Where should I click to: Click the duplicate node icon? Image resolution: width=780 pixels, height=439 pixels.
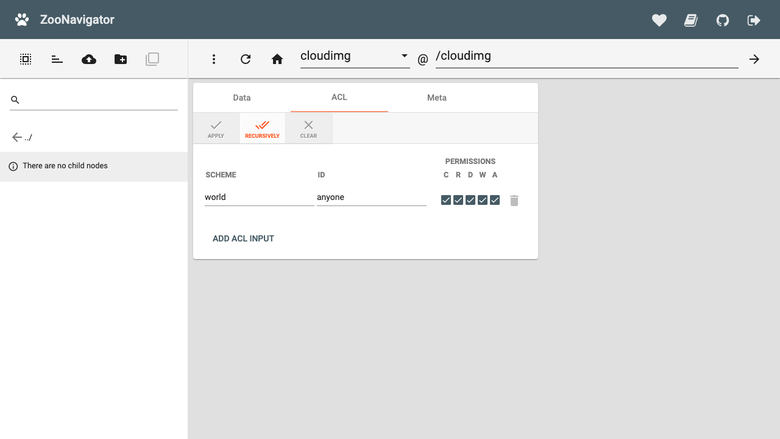[x=152, y=59]
